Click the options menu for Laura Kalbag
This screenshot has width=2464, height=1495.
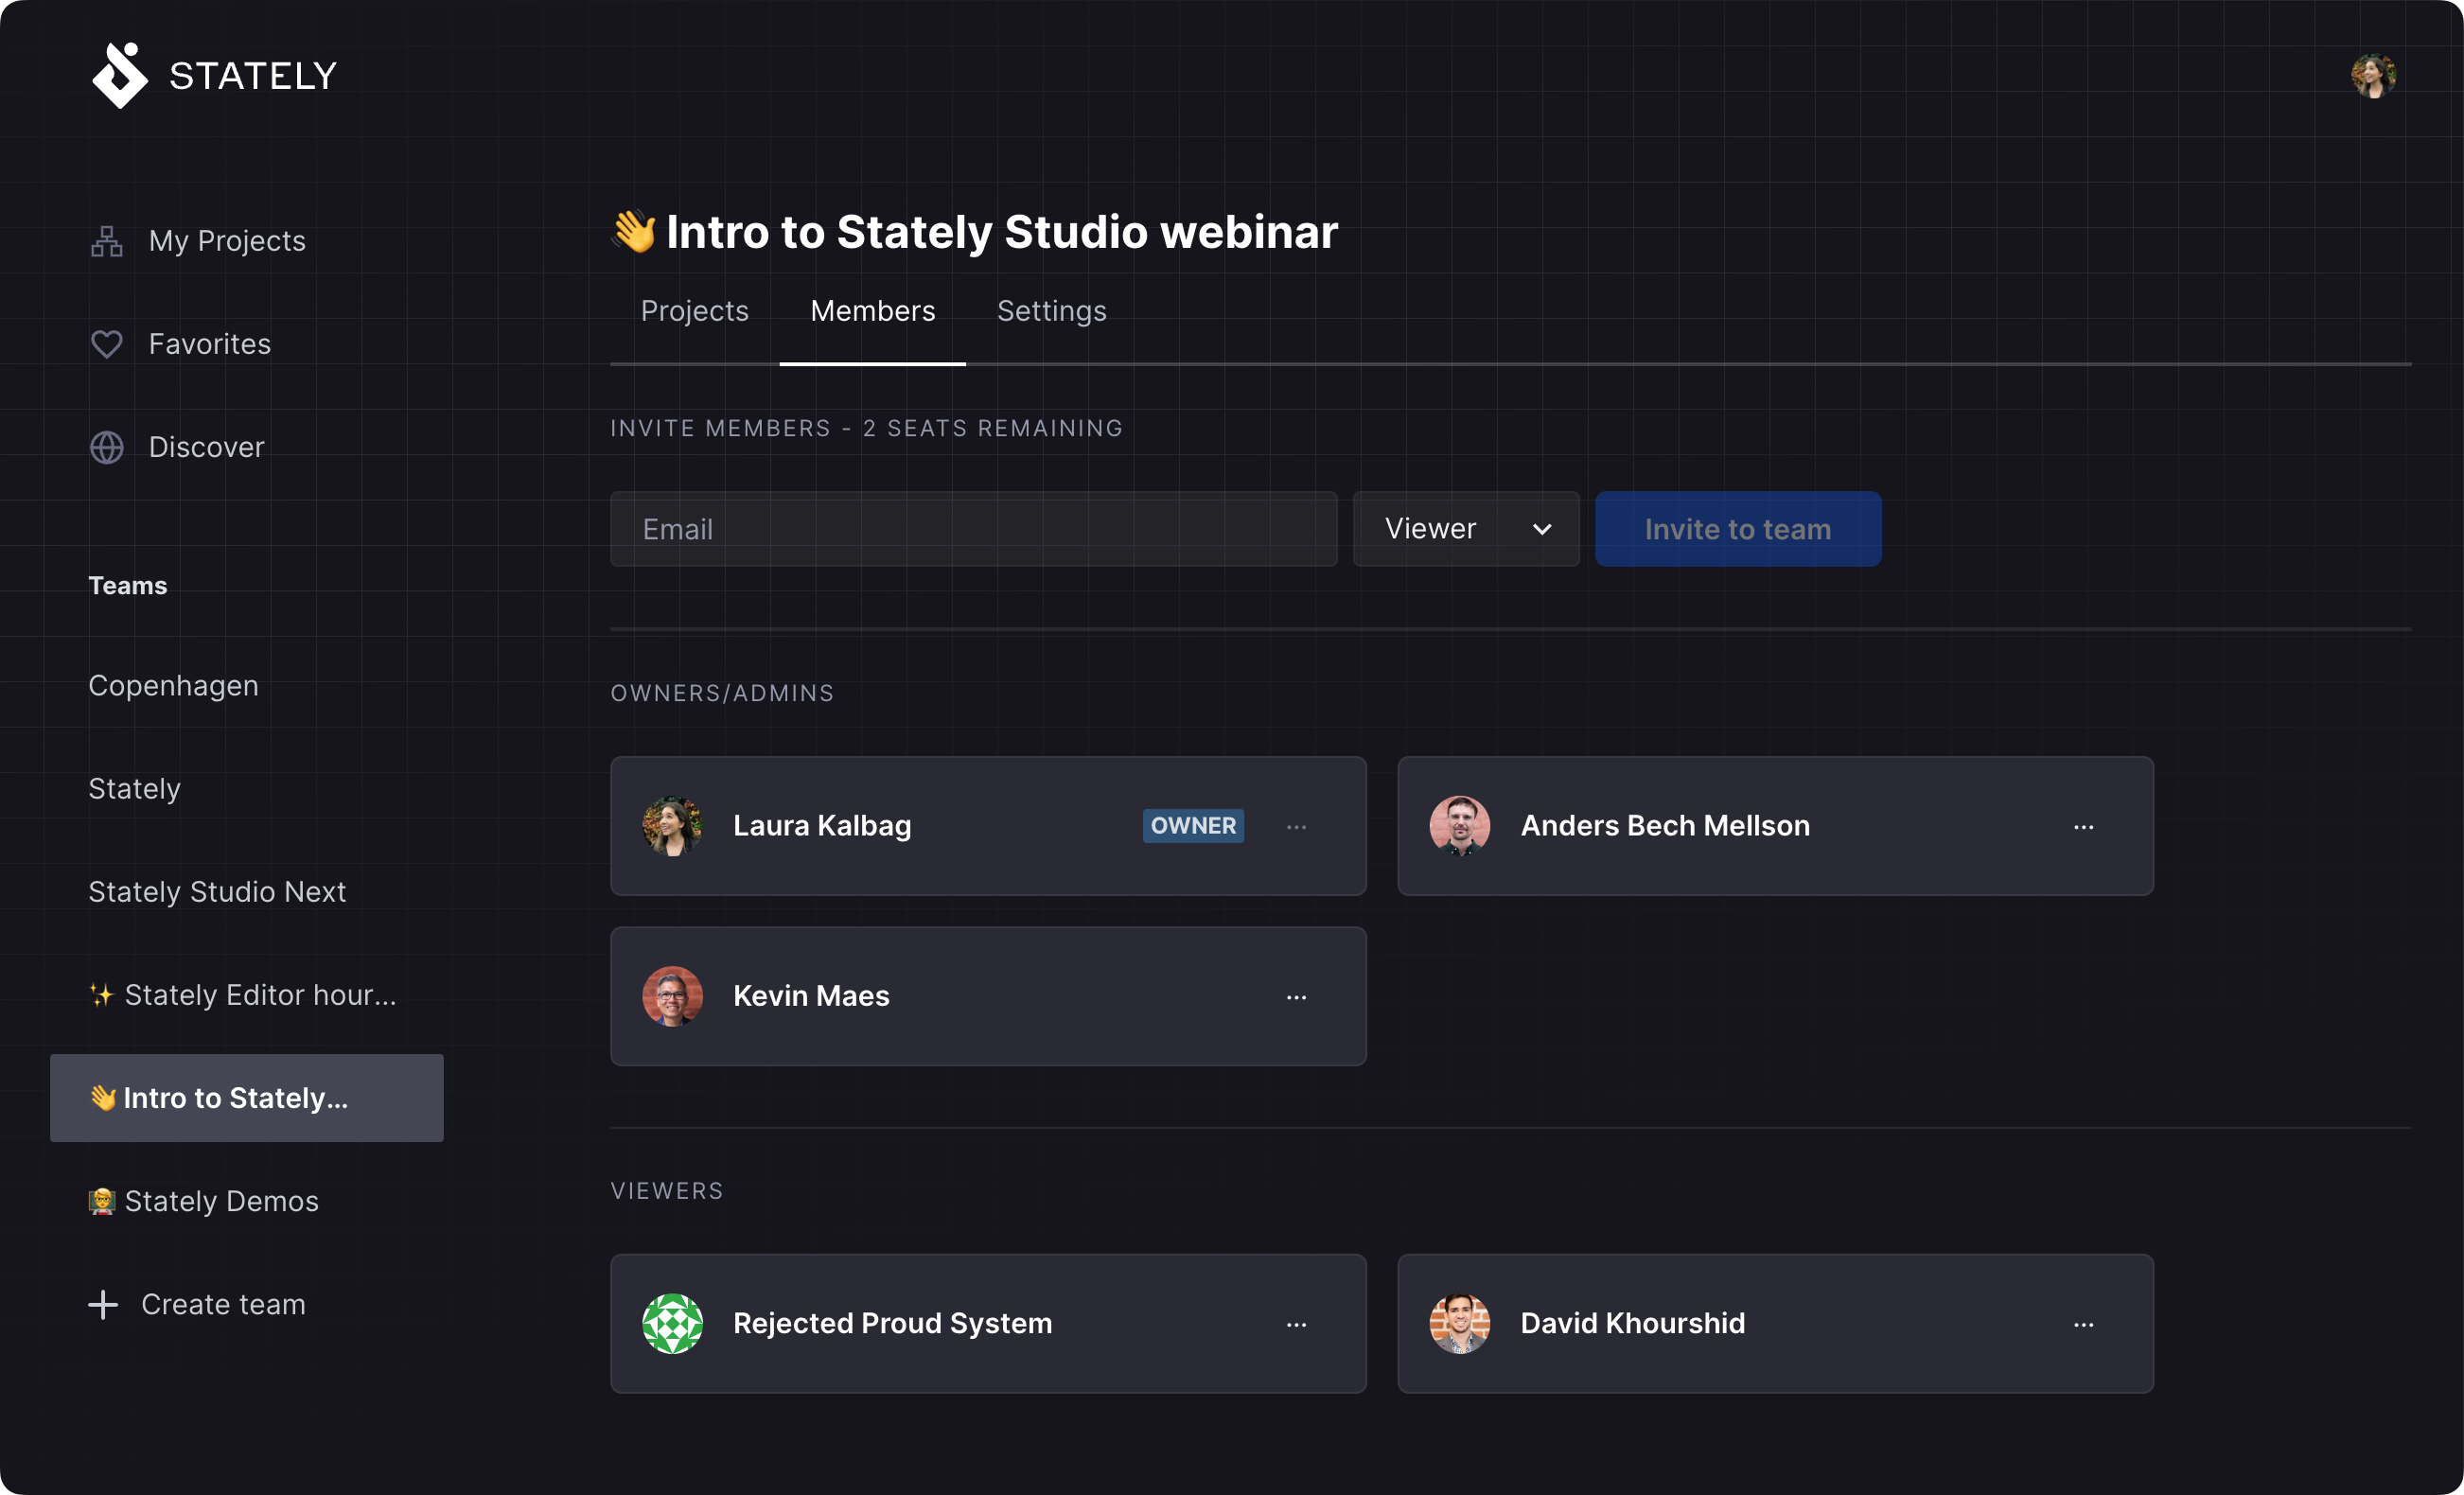[1297, 826]
